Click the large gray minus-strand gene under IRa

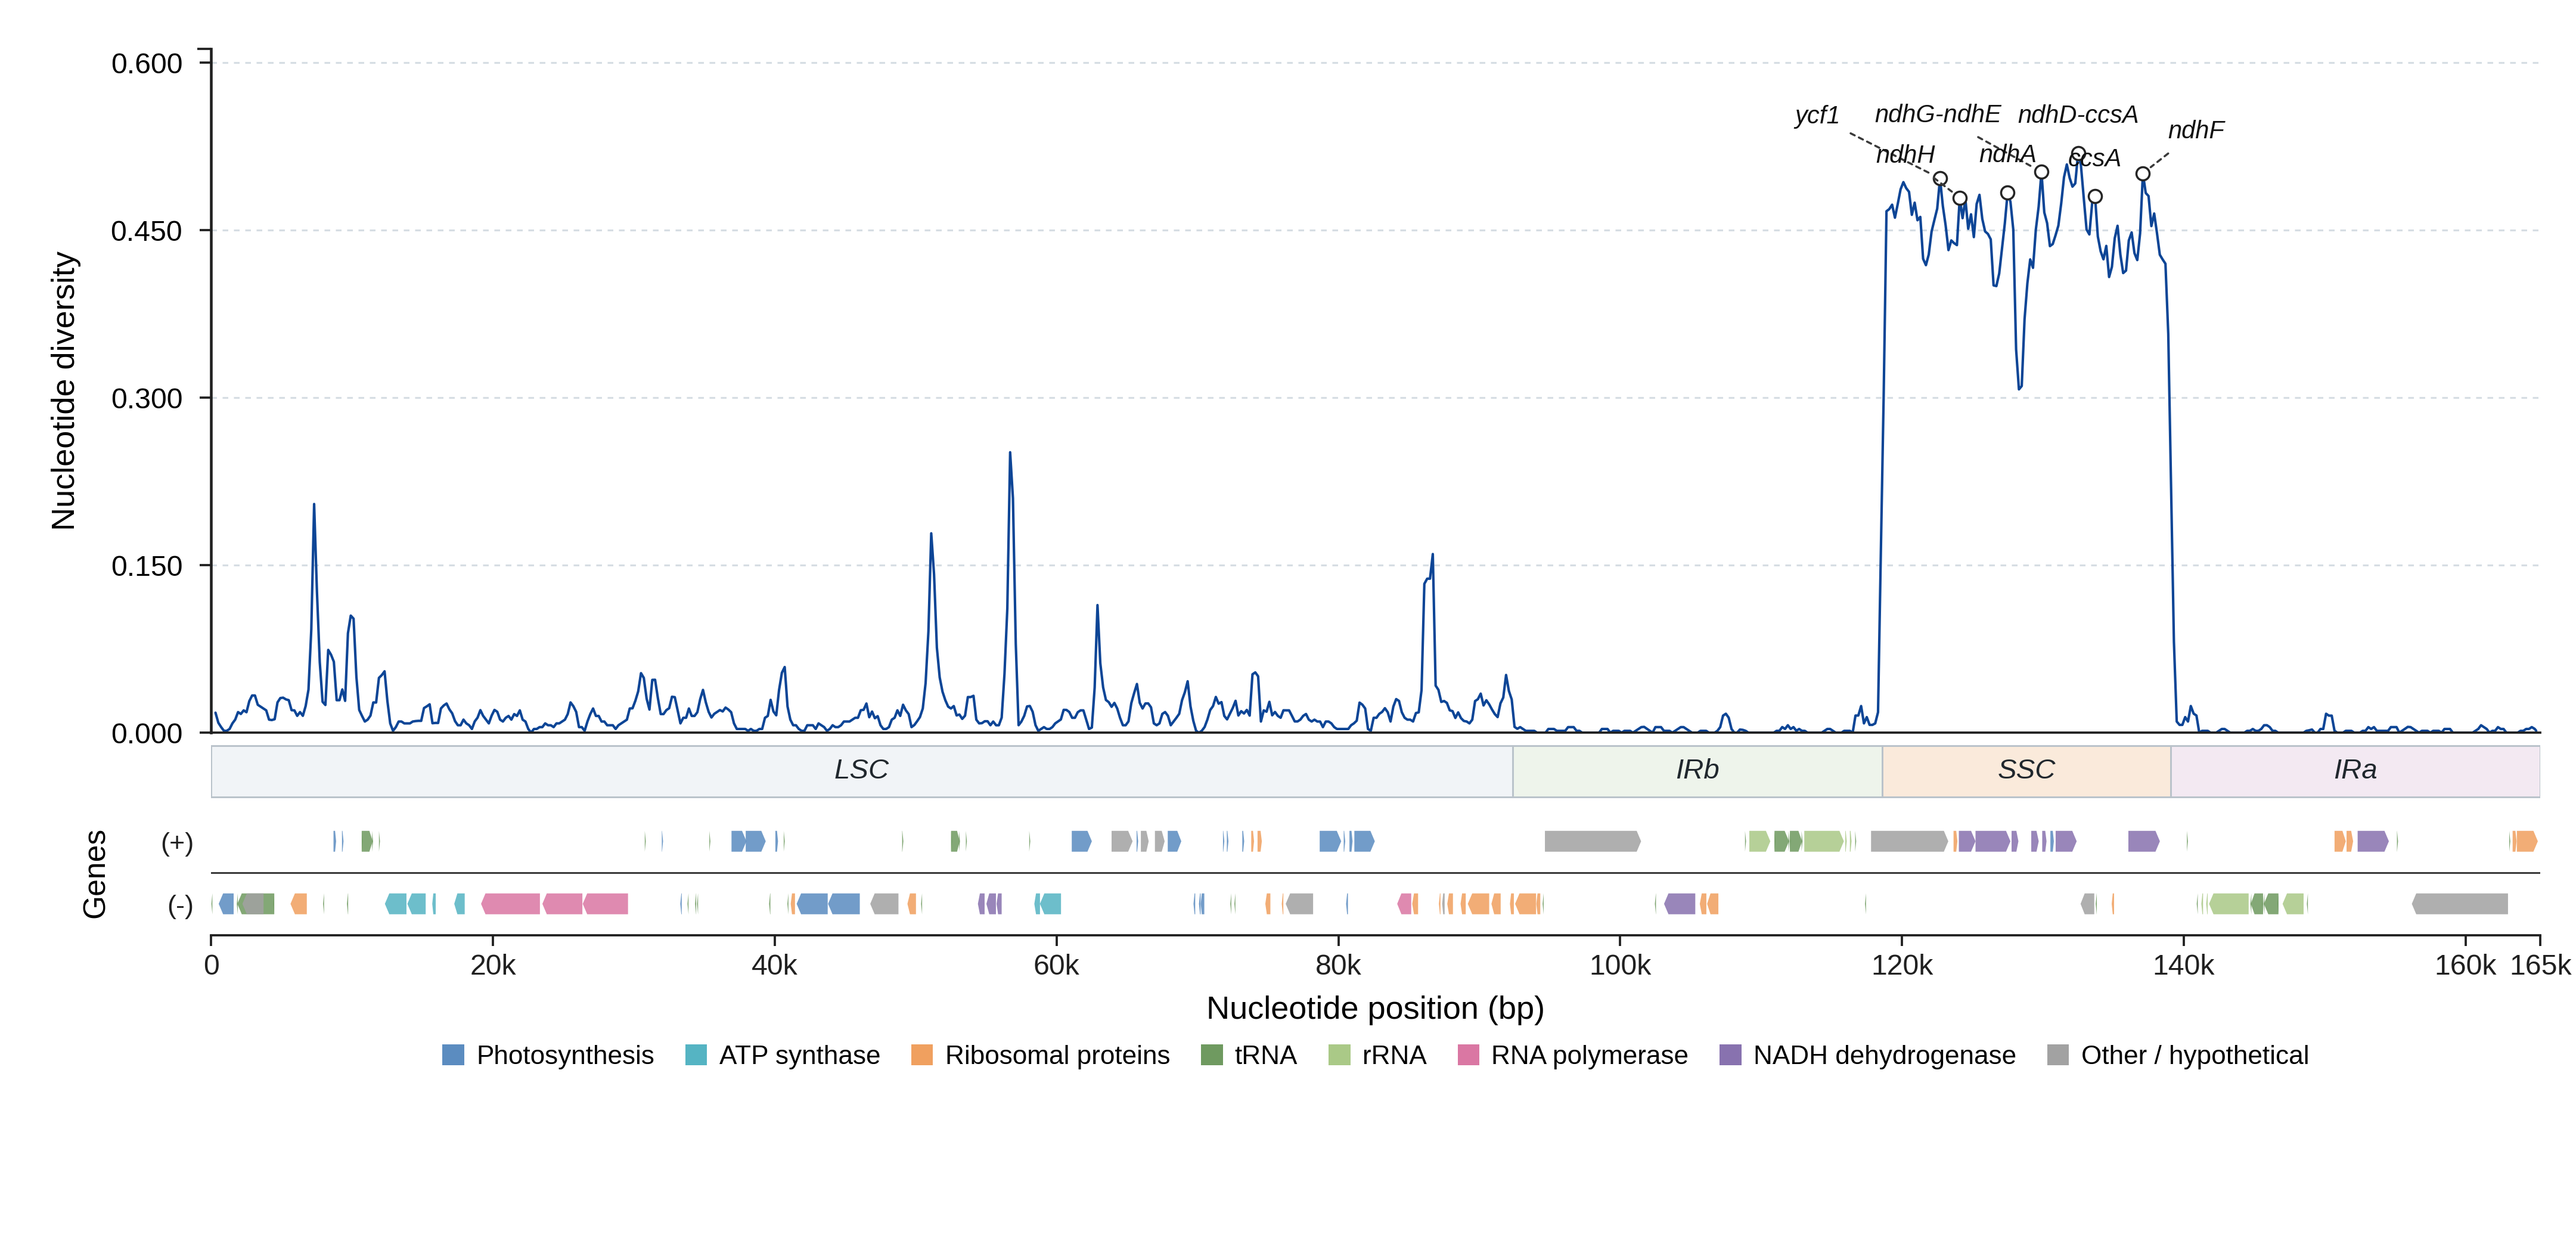2460,904
